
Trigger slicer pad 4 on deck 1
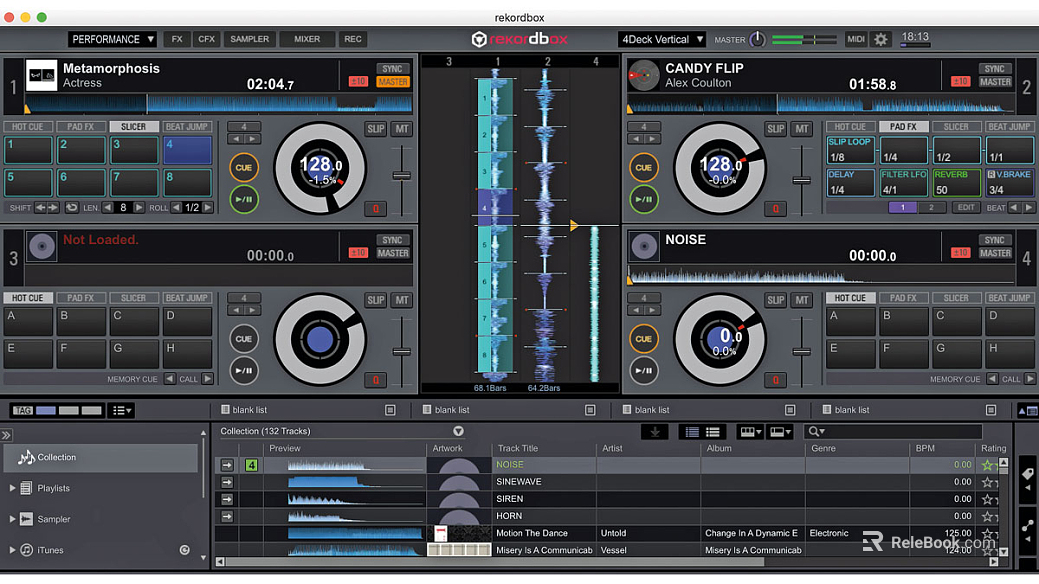pos(188,150)
